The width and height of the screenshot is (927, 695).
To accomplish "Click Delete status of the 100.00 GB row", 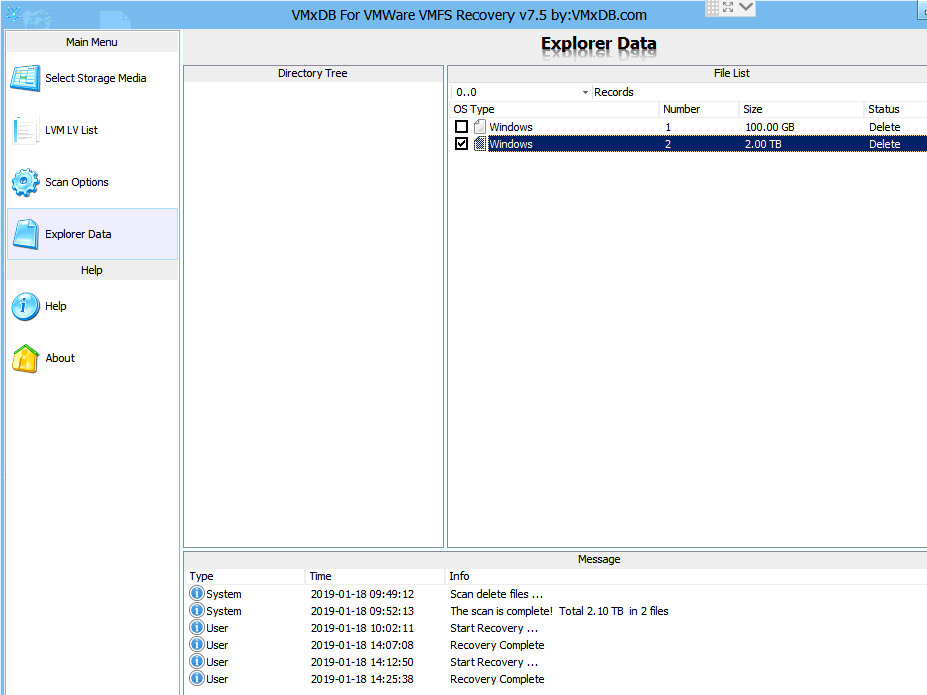I will pos(884,127).
